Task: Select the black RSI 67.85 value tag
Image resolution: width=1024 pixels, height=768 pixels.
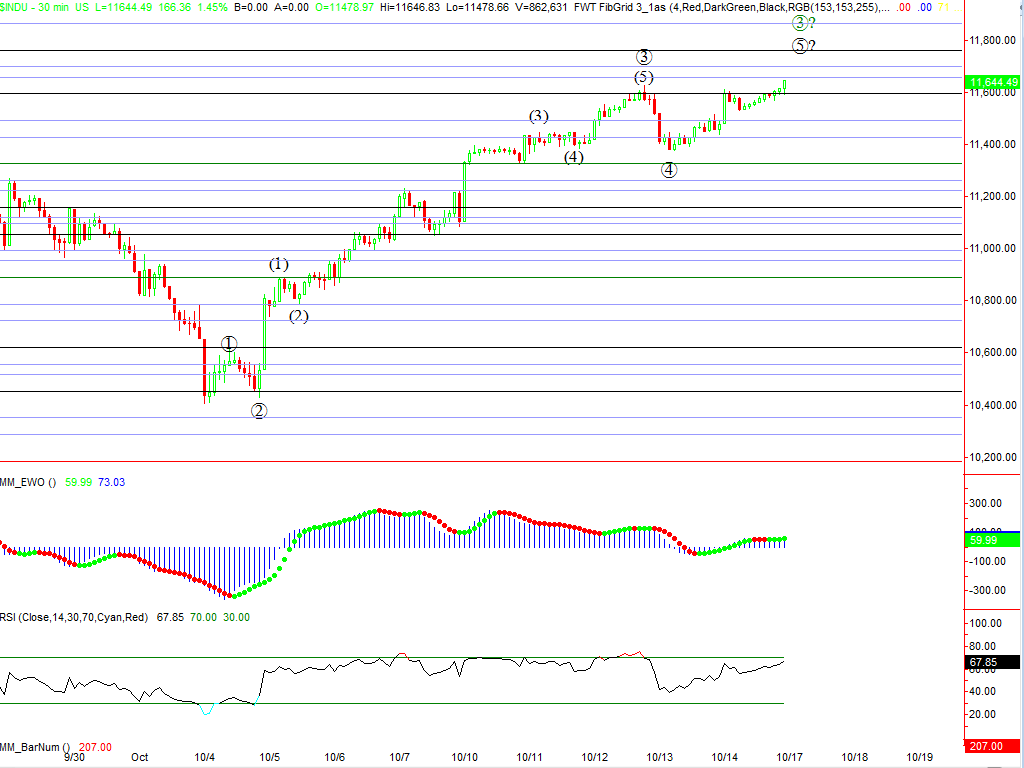Action: 993,662
